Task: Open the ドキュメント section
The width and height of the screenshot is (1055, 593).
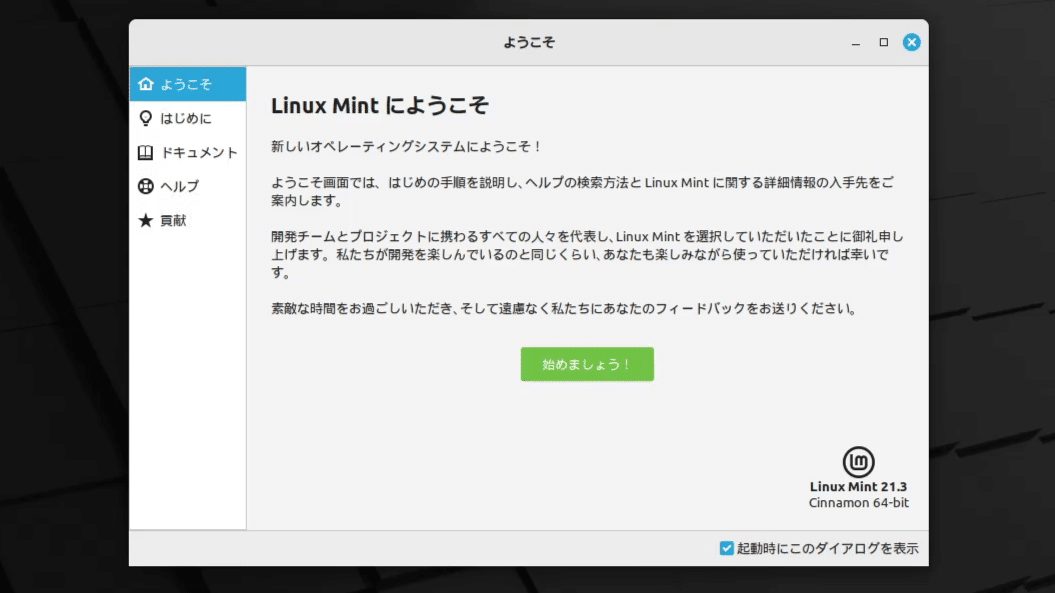Action: [x=188, y=153]
